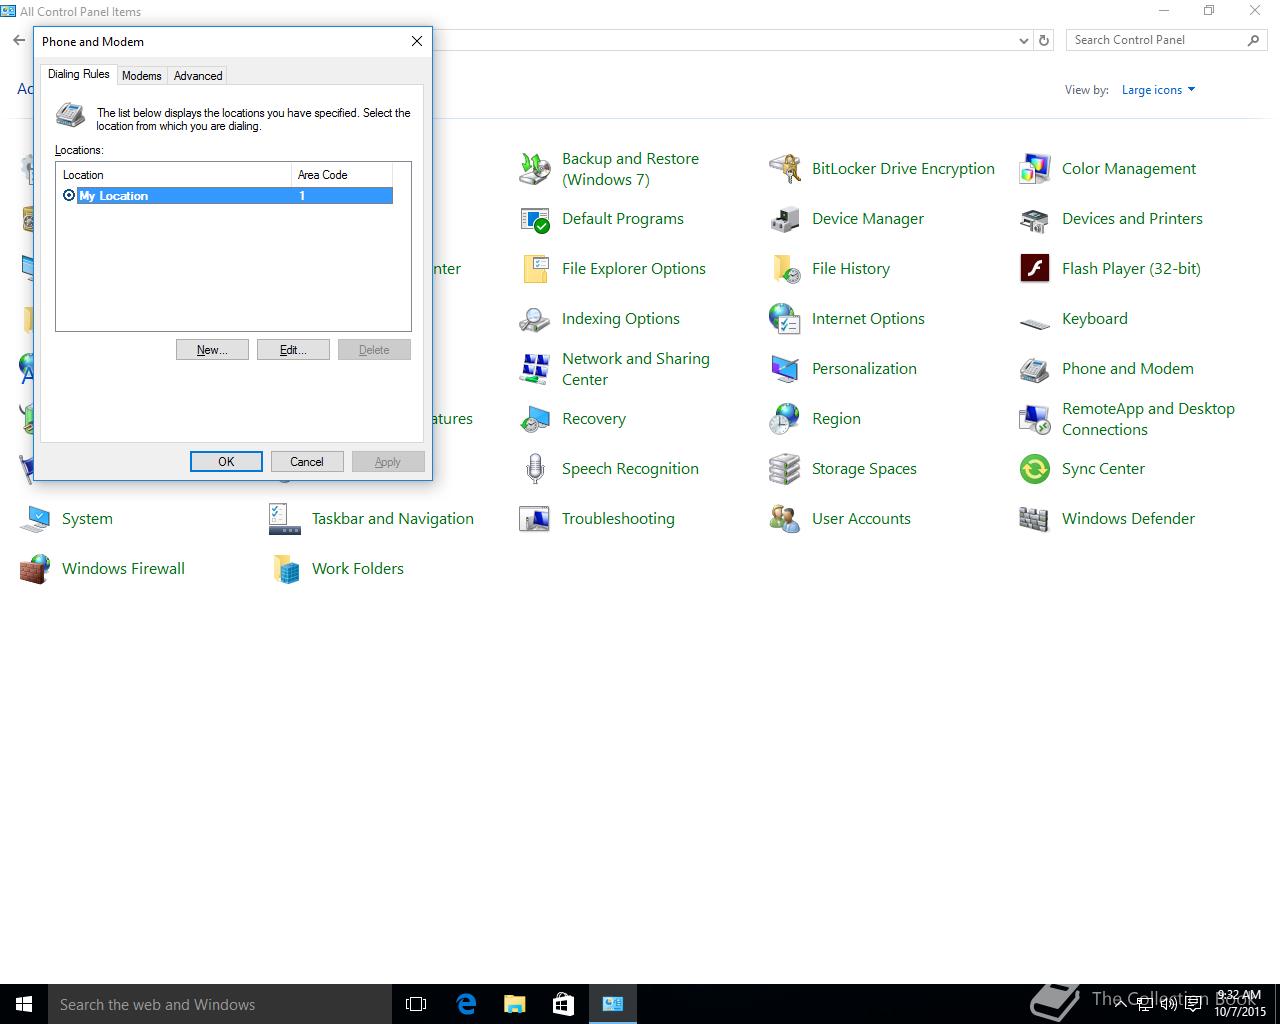Open the Personalization icon
The image size is (1280, 1024).
point(785,369)
